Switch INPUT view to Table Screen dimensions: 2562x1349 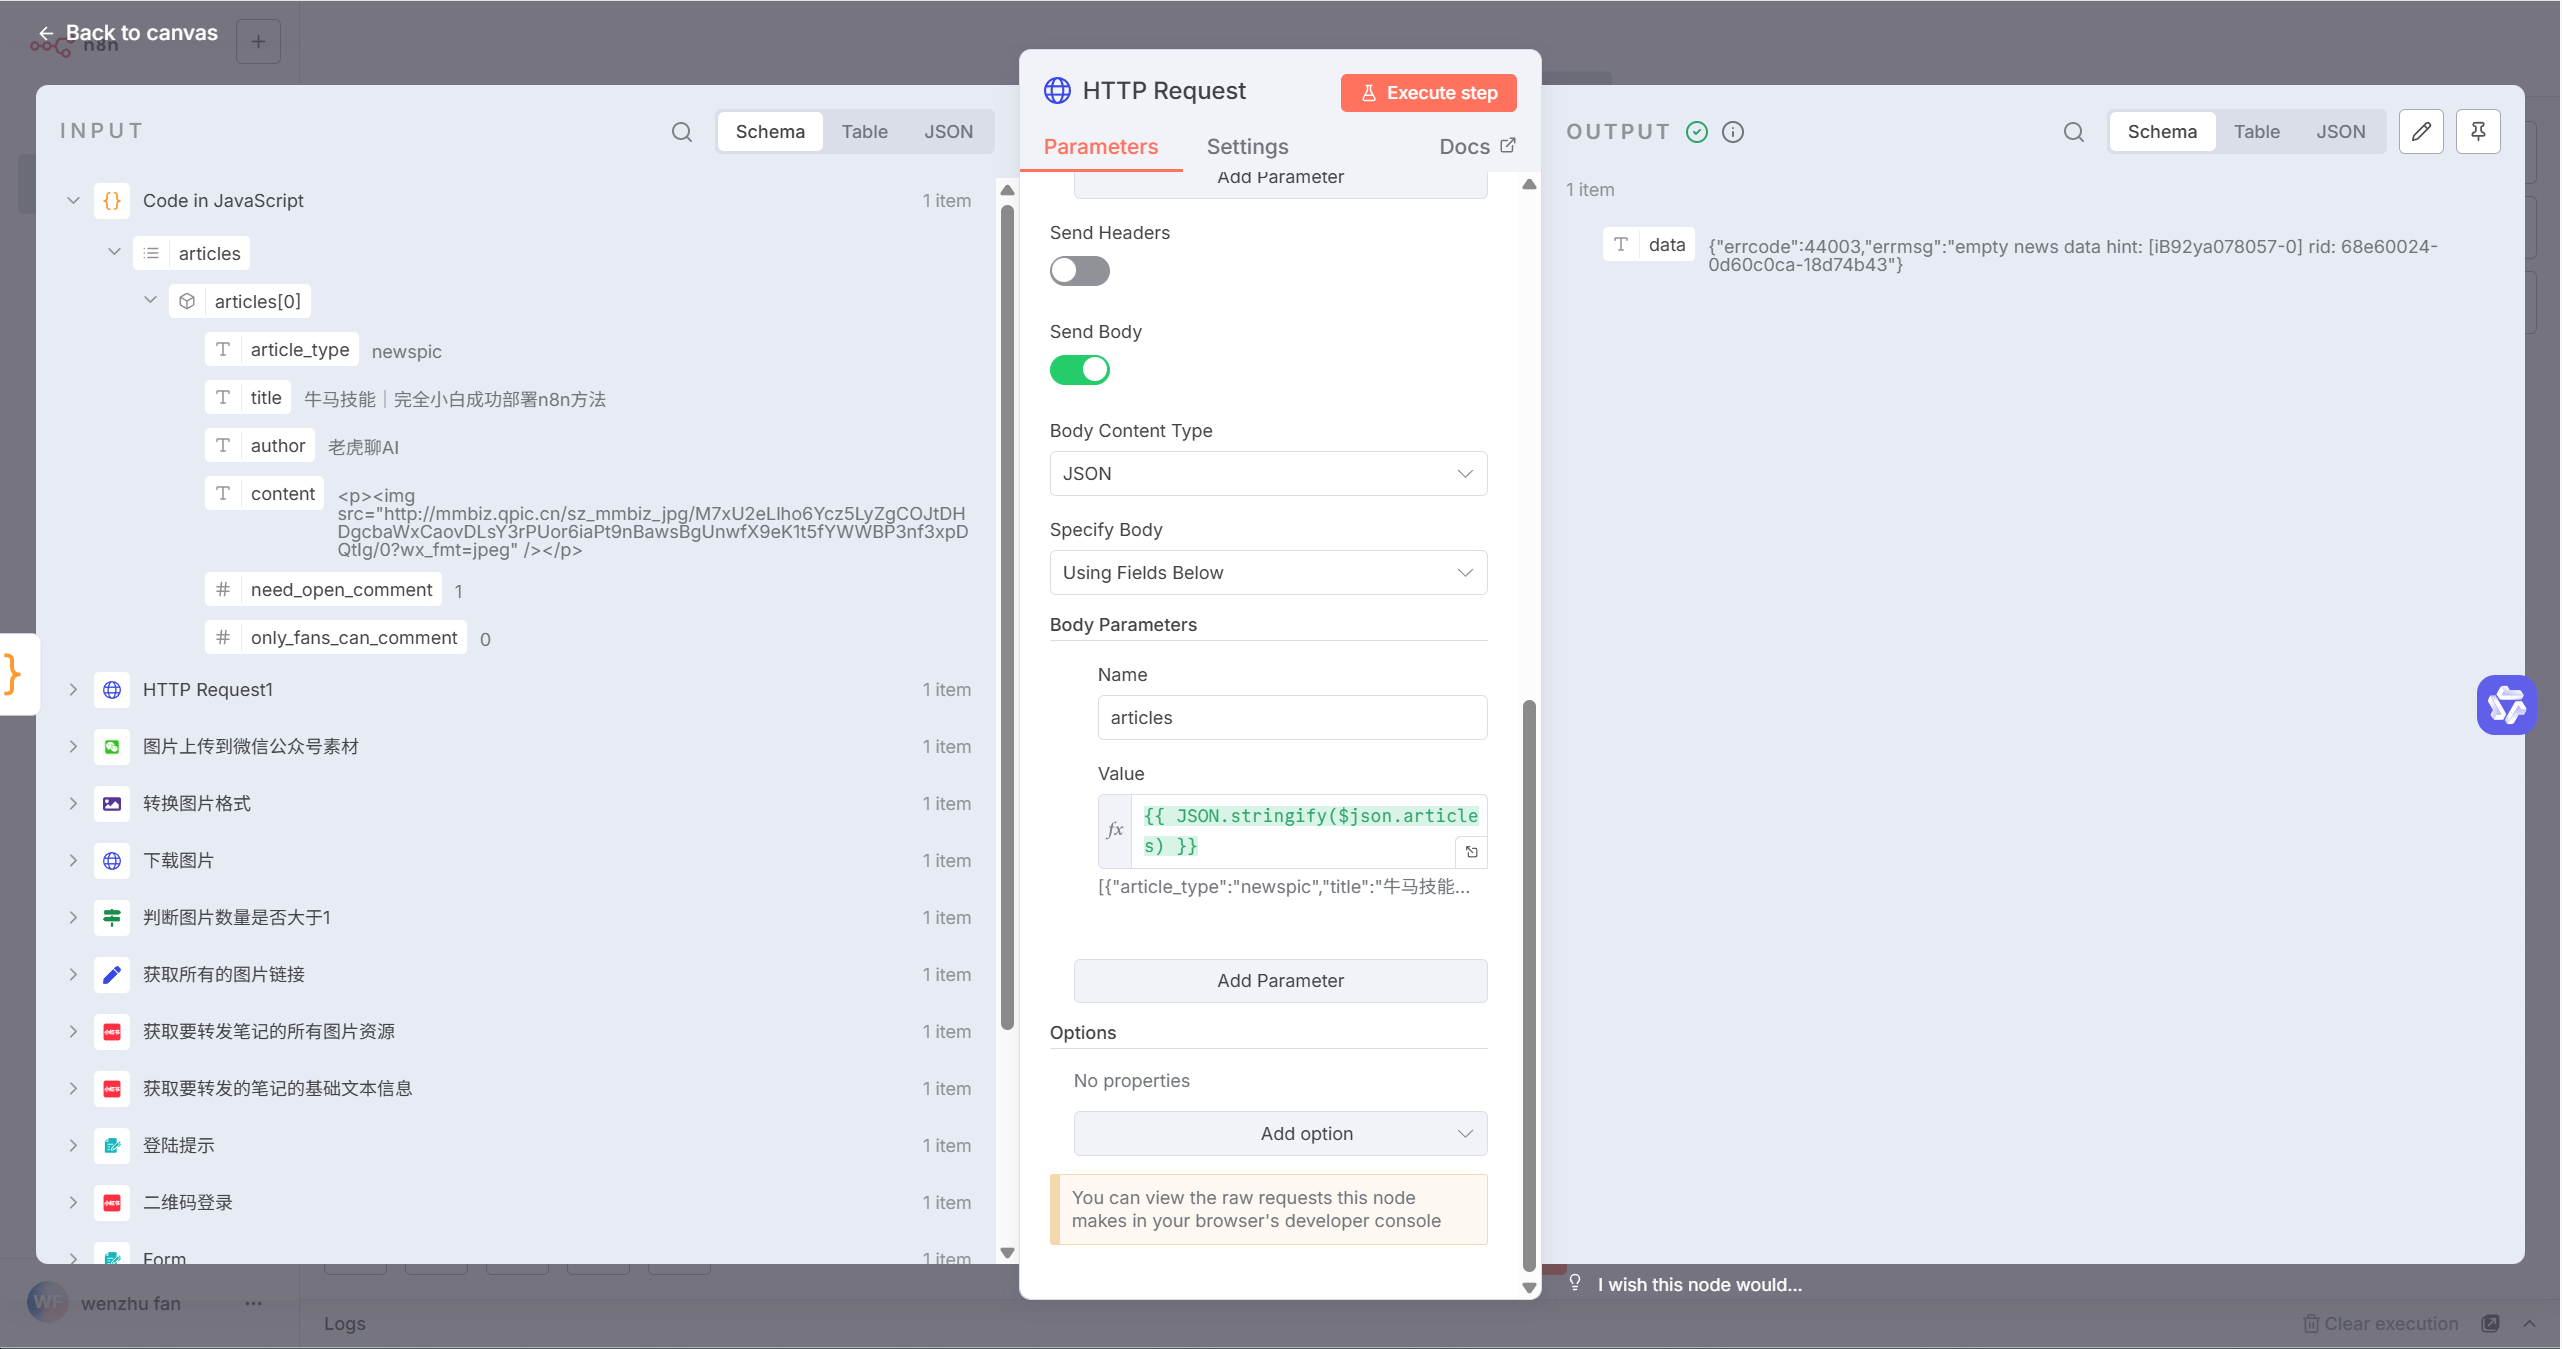[864, 132]
